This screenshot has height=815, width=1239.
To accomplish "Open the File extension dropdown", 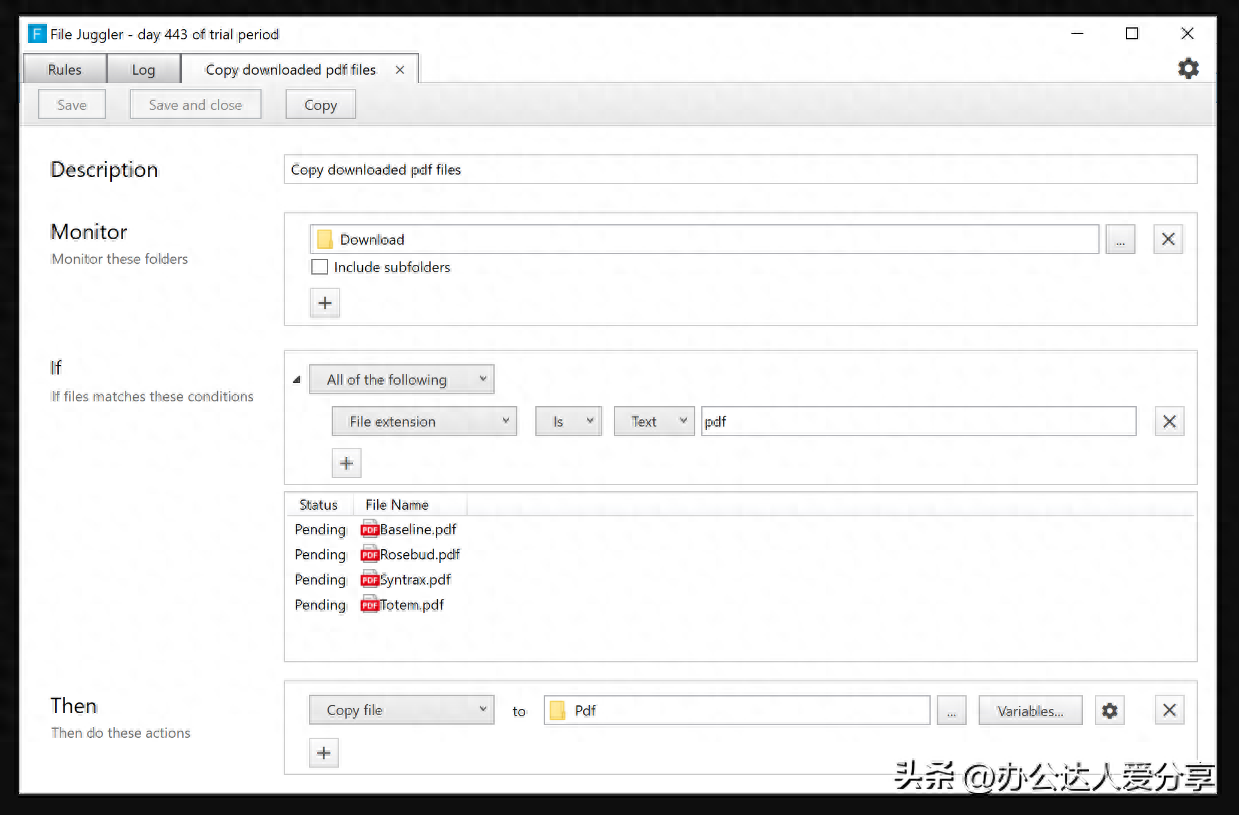I will 424,422.
